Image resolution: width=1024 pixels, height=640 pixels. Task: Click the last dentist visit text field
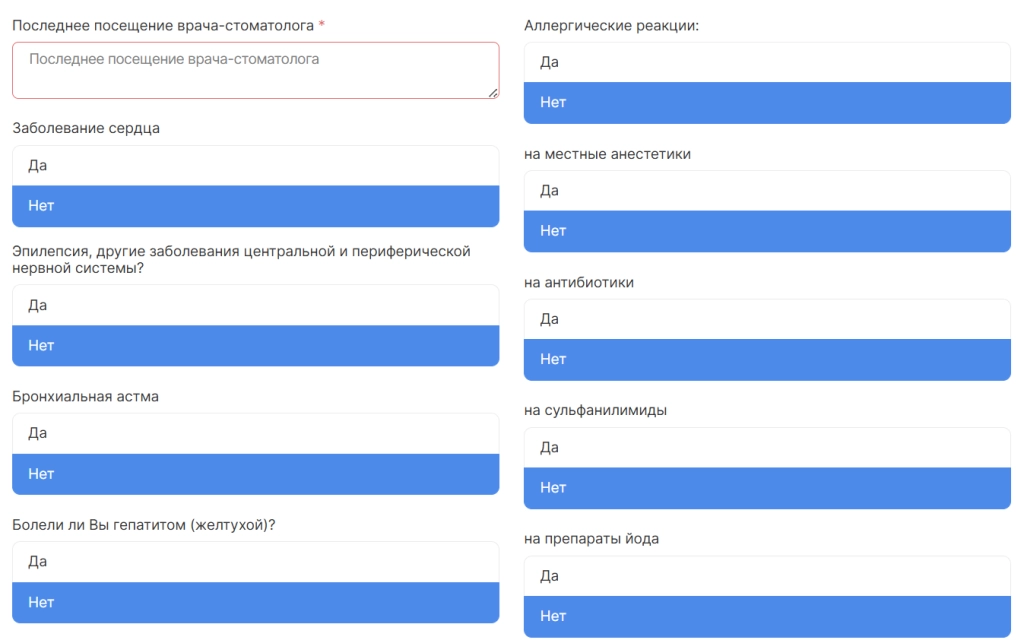[255, 70]
